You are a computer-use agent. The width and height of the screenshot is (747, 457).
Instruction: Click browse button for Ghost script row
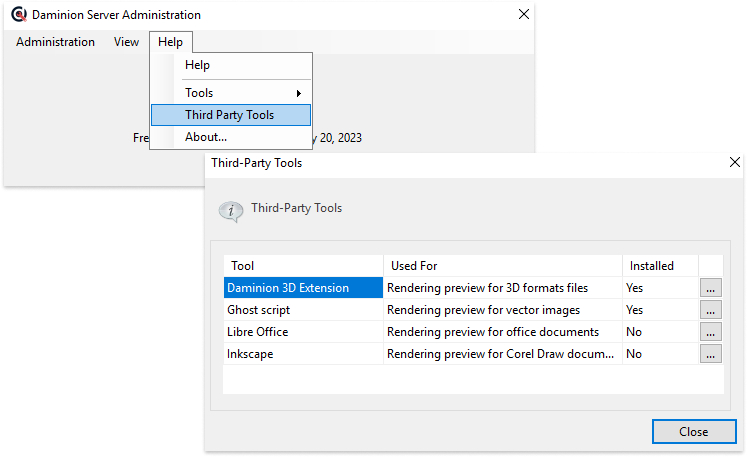tap(710, 310)
